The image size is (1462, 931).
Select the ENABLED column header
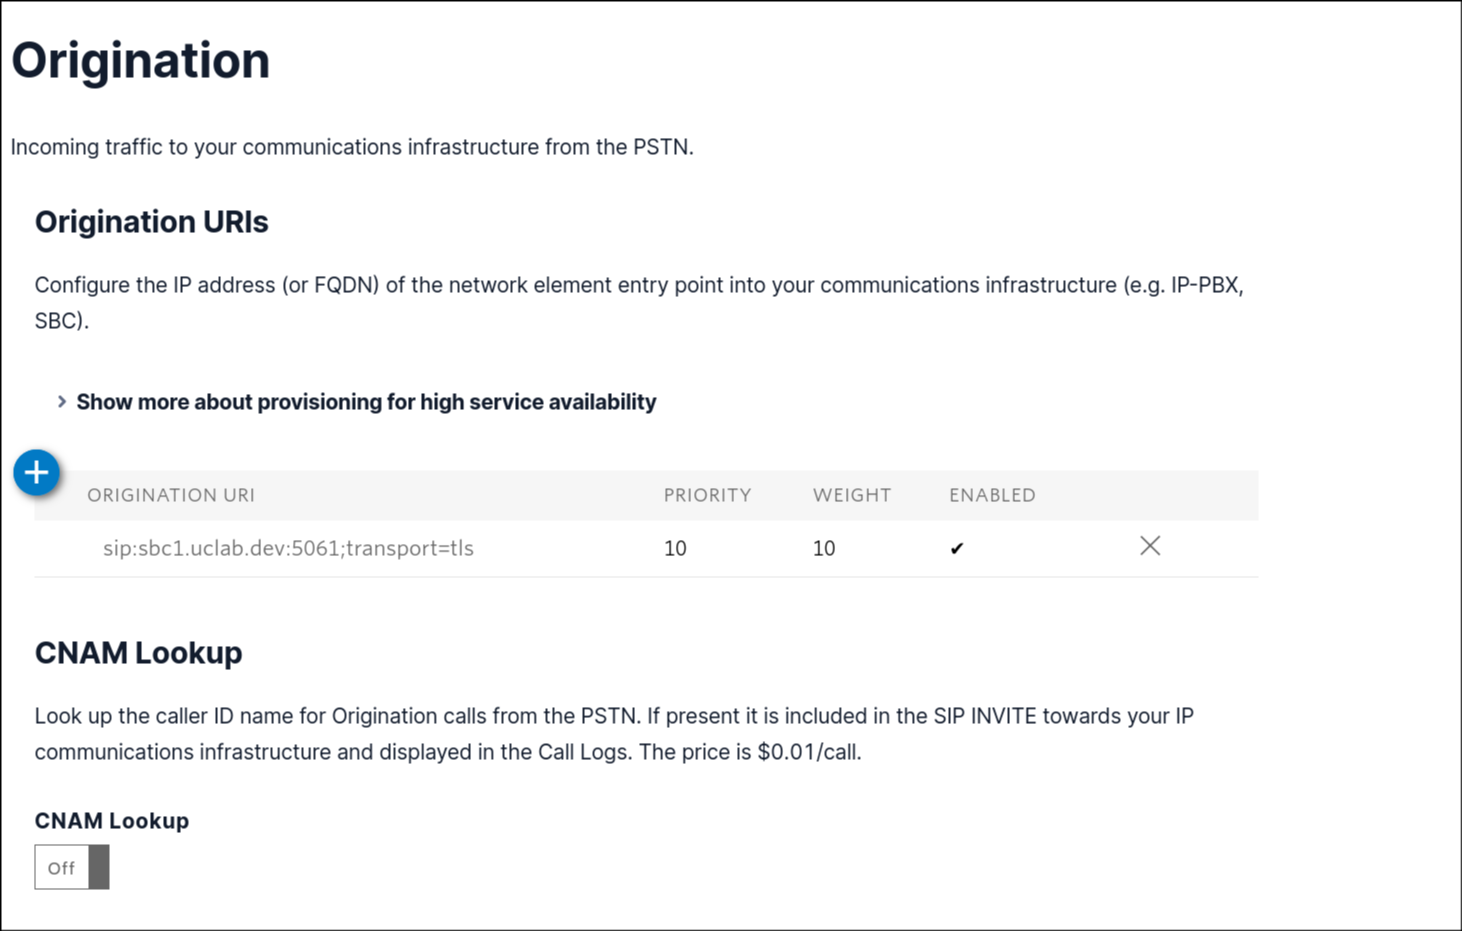point(991,494)
